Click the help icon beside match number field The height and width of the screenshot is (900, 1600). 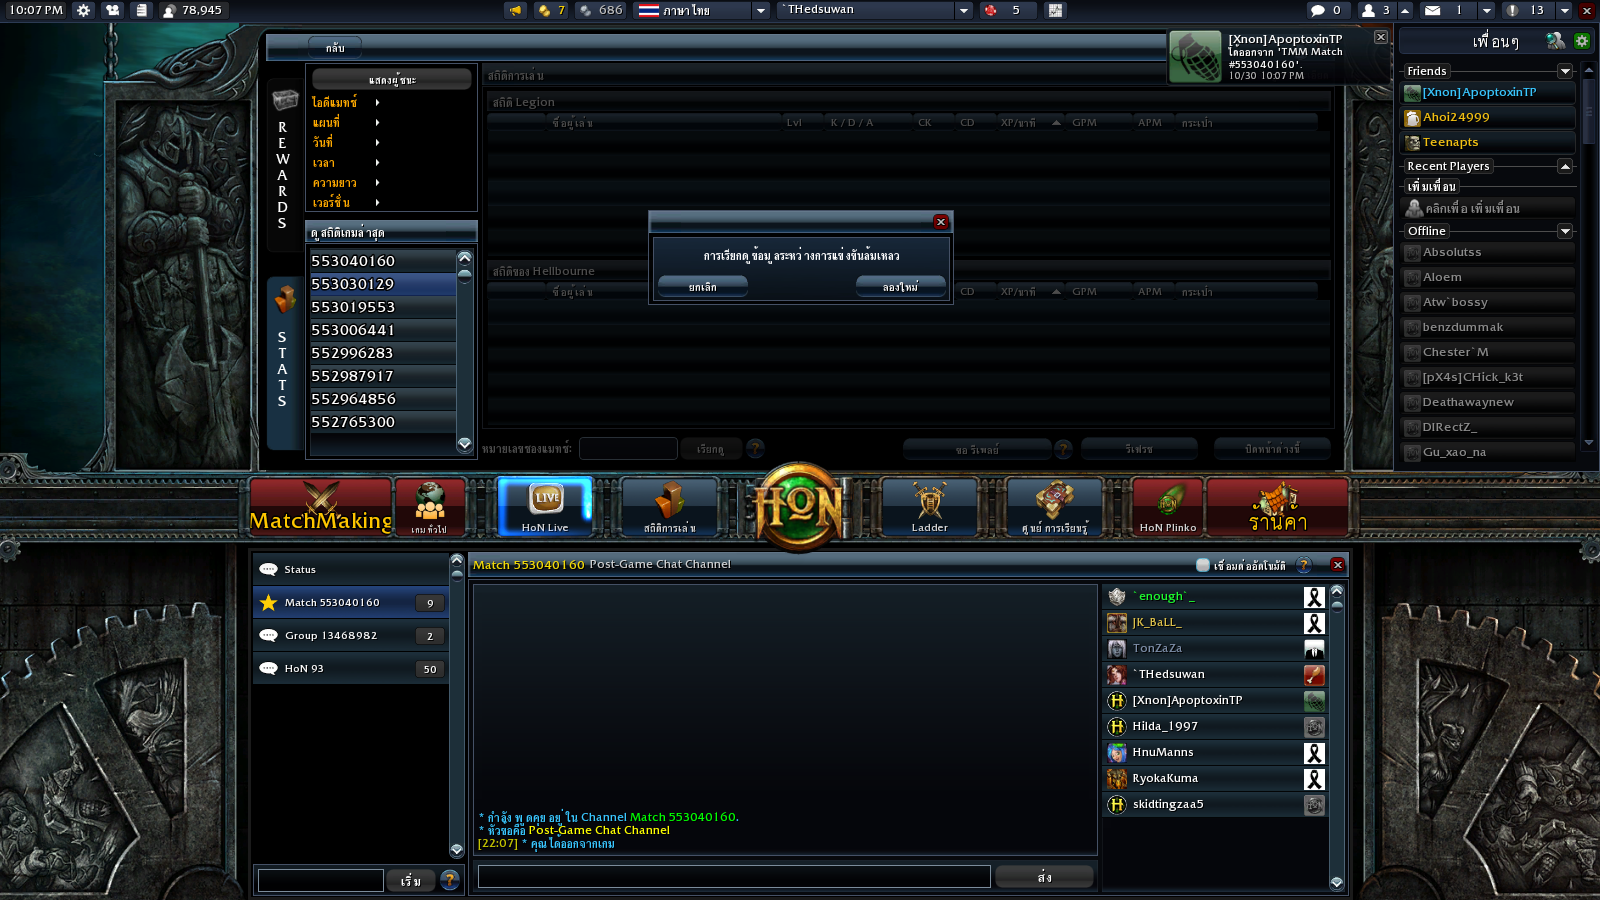(755, 449)
